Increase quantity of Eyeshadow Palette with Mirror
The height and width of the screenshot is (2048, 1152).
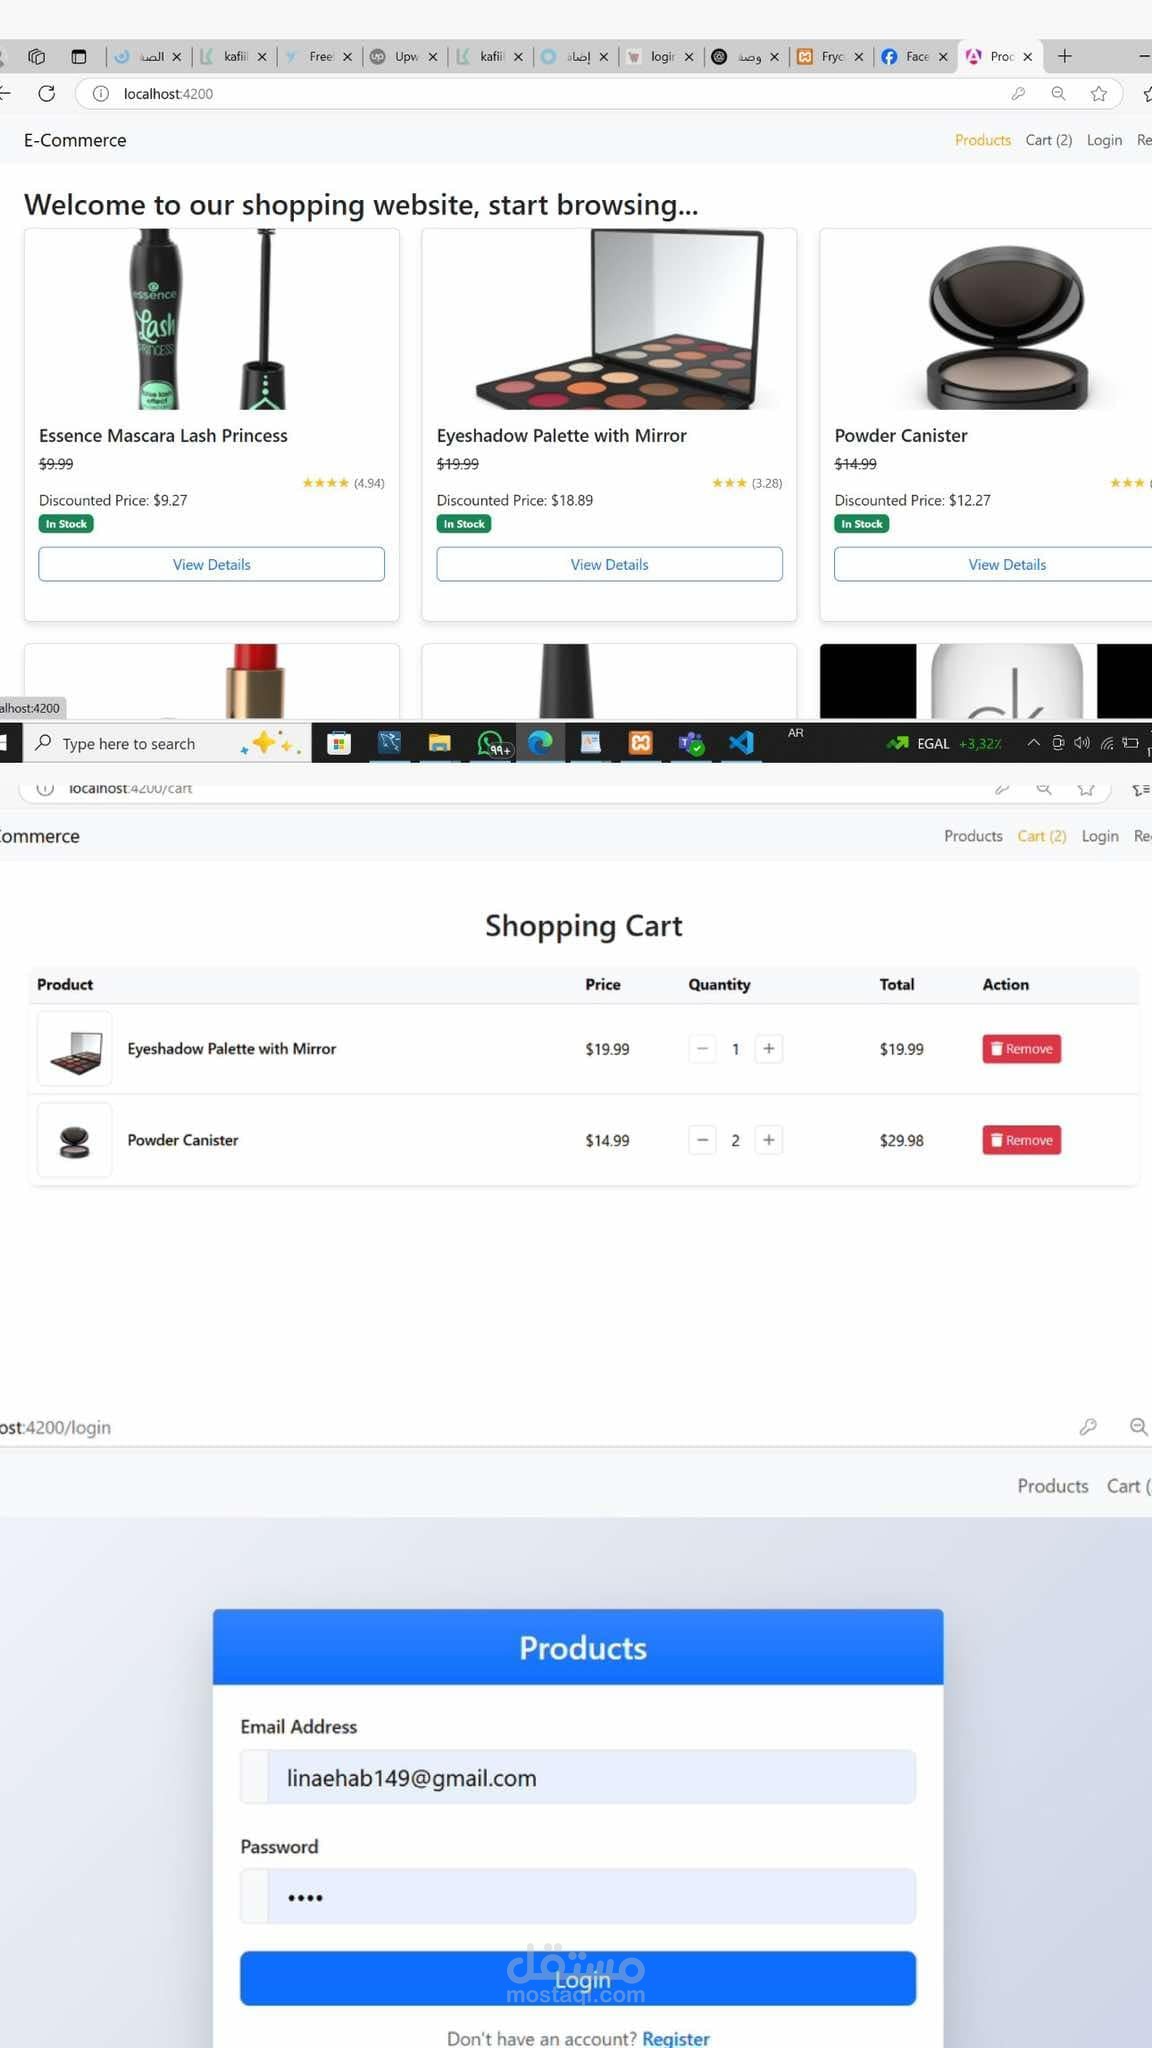769,1049
